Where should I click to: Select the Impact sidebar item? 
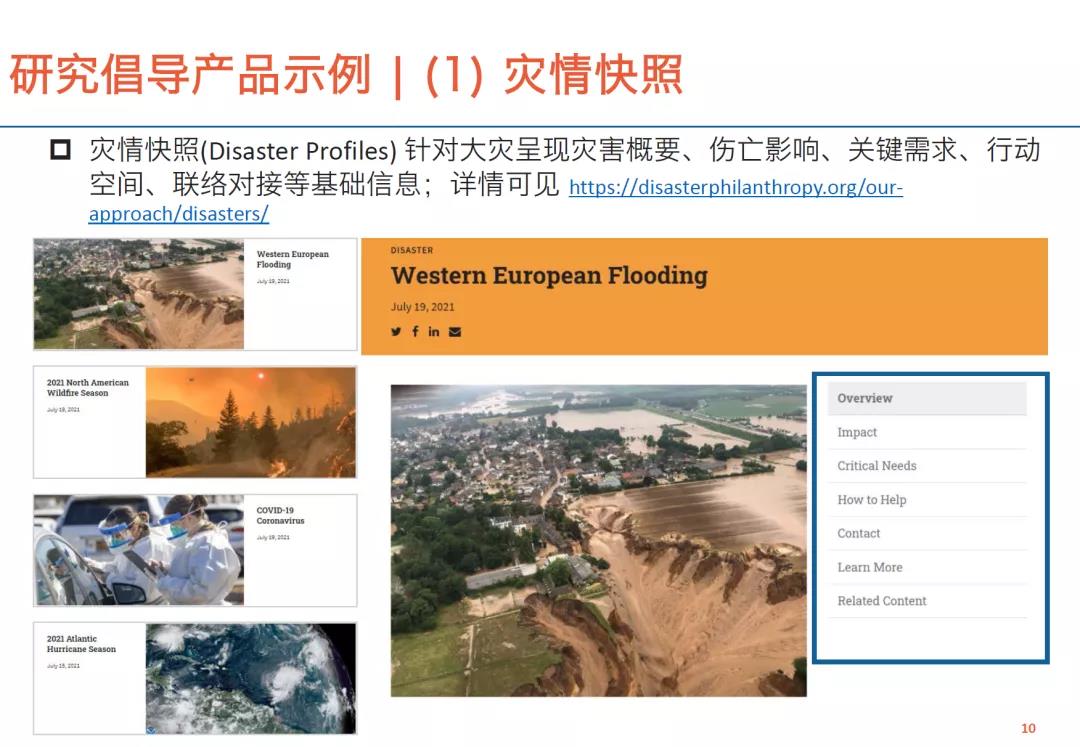(x=926, y=432)
